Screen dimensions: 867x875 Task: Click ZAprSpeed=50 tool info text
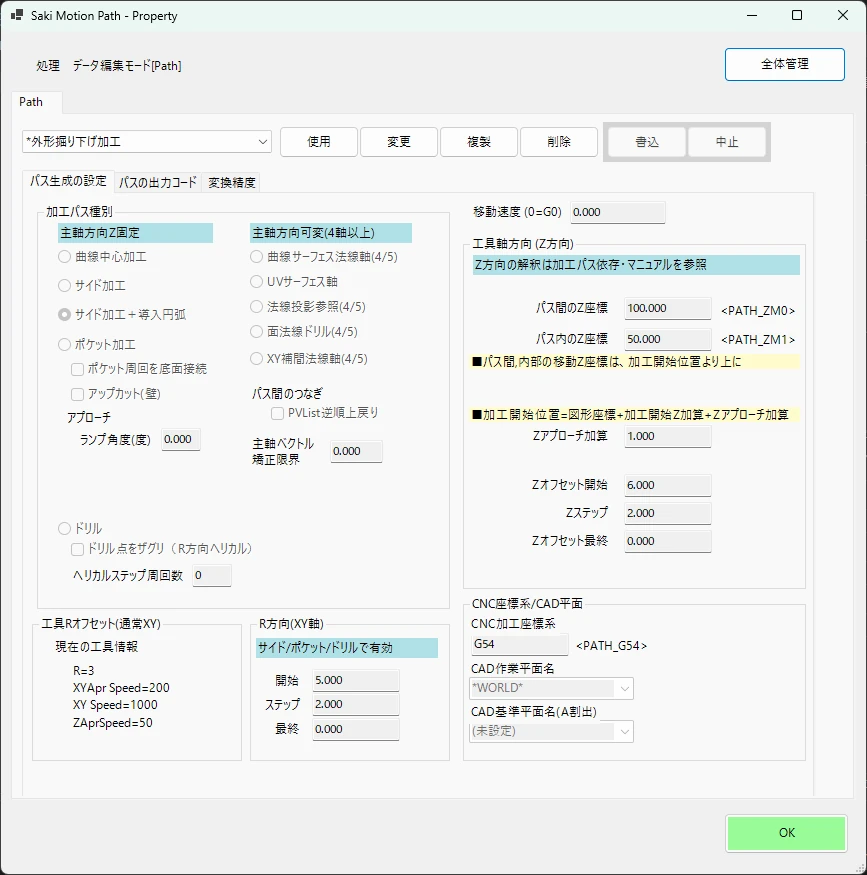pyautogui.click(x=112, y=723)
